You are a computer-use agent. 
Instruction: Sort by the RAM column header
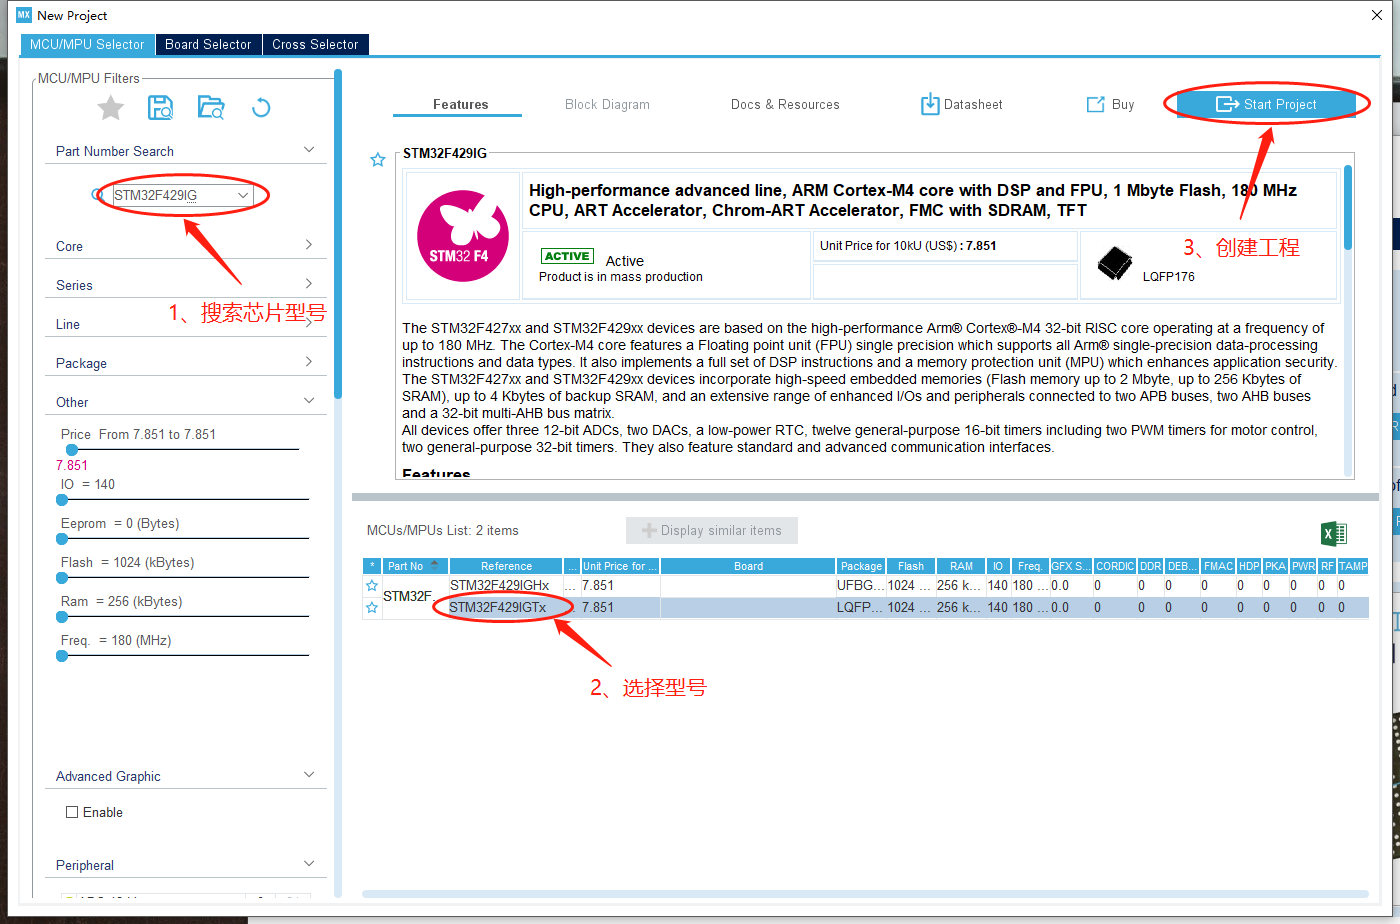coord(961,566)
